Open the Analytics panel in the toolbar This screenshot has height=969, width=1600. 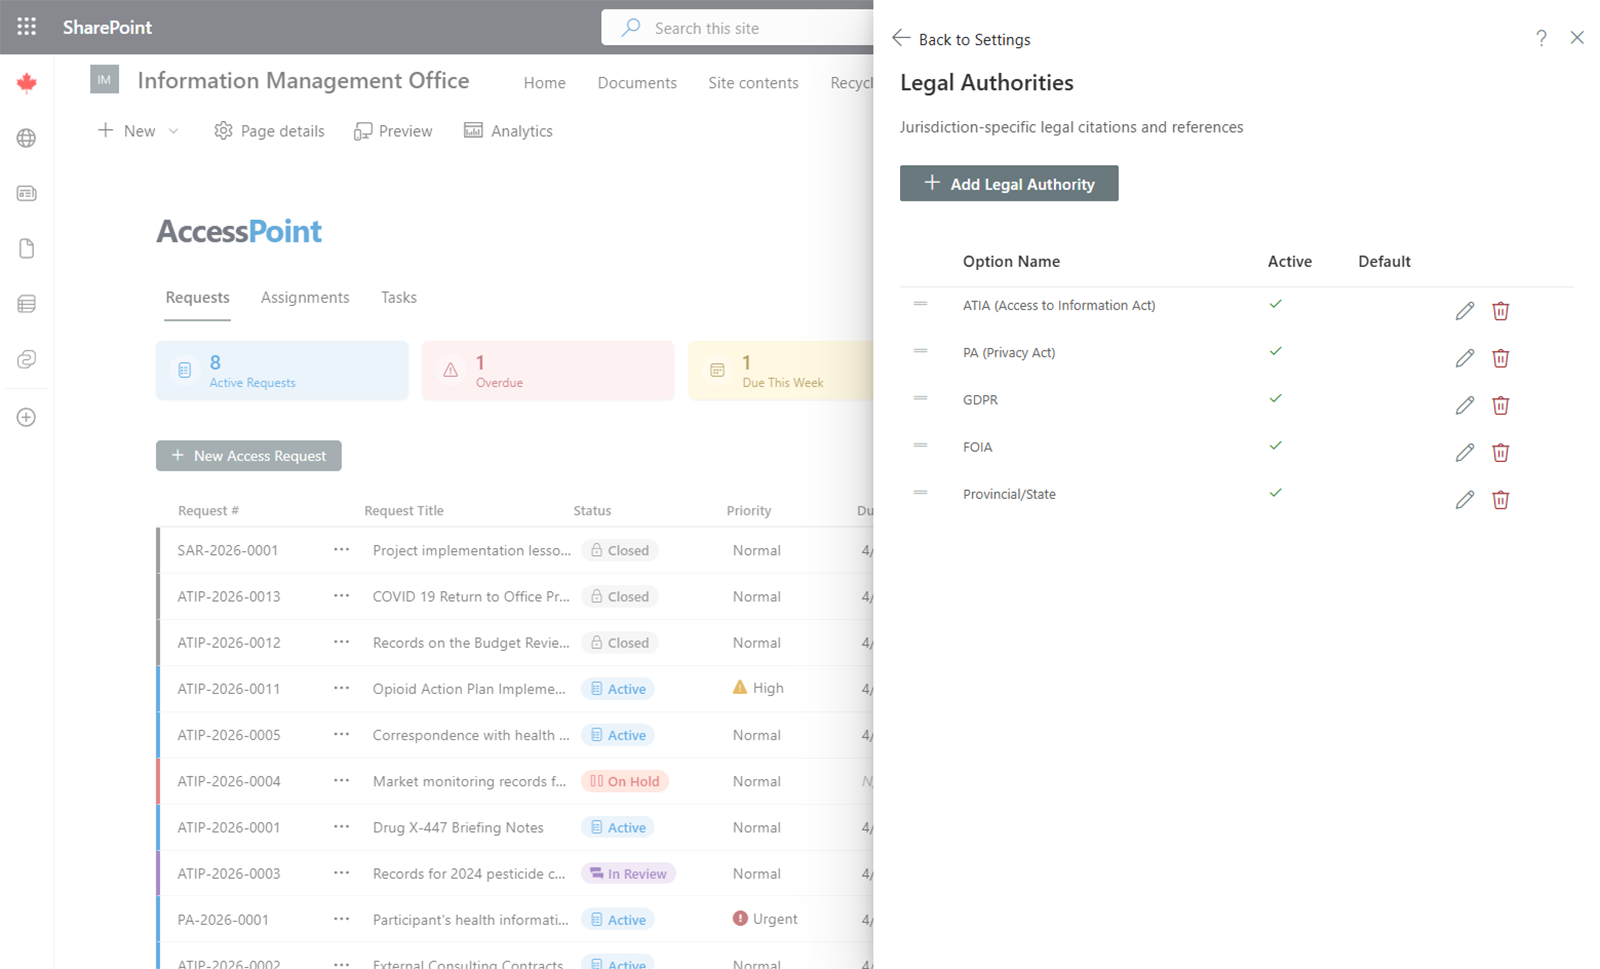tap(508, 130)
